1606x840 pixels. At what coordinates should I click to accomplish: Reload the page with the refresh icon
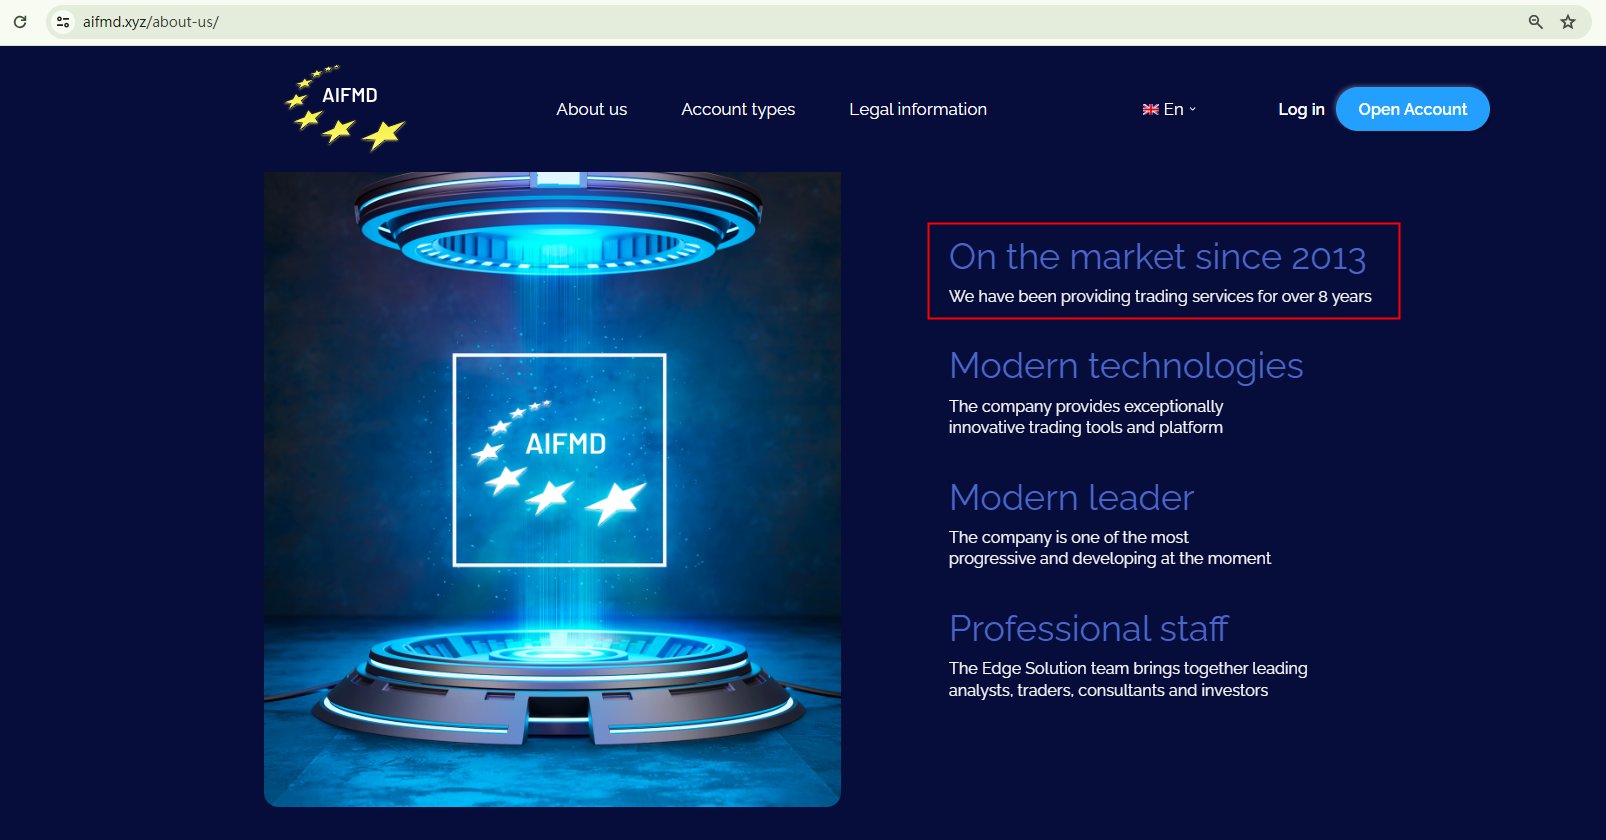click(x=20, y=22)
